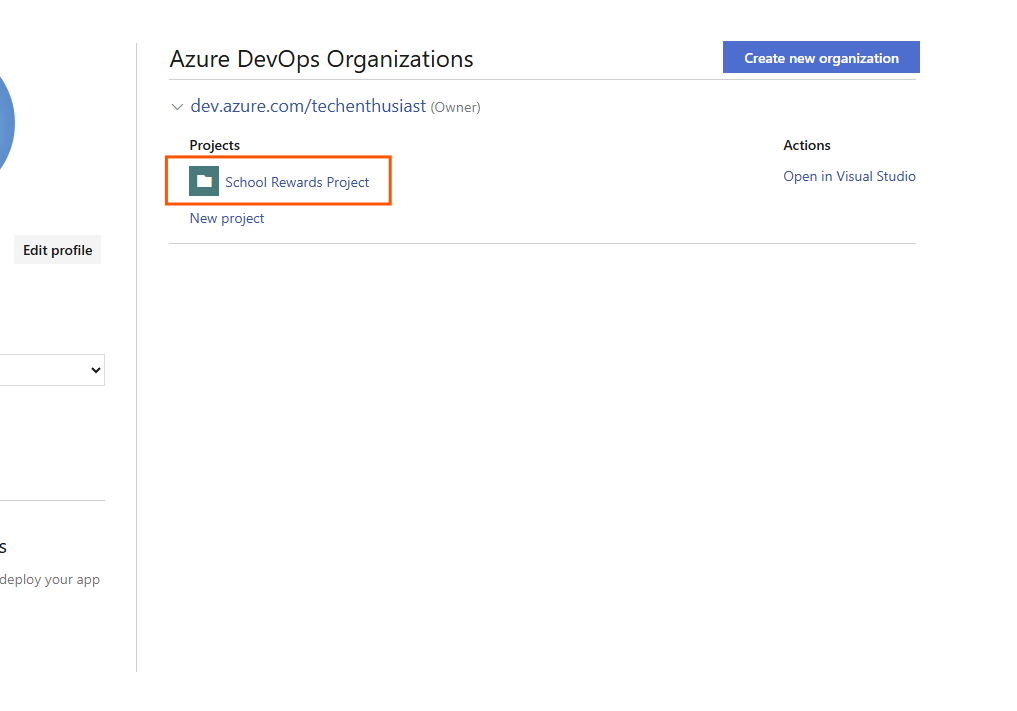Open dev.azure.com/techenthusiast organization link
1017x711 pixels.
308,106
